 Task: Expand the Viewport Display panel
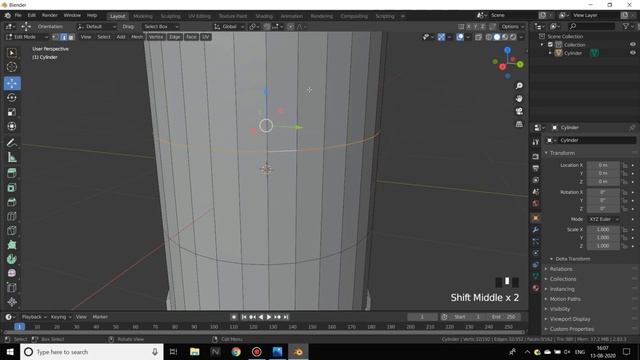click(570, 319)
